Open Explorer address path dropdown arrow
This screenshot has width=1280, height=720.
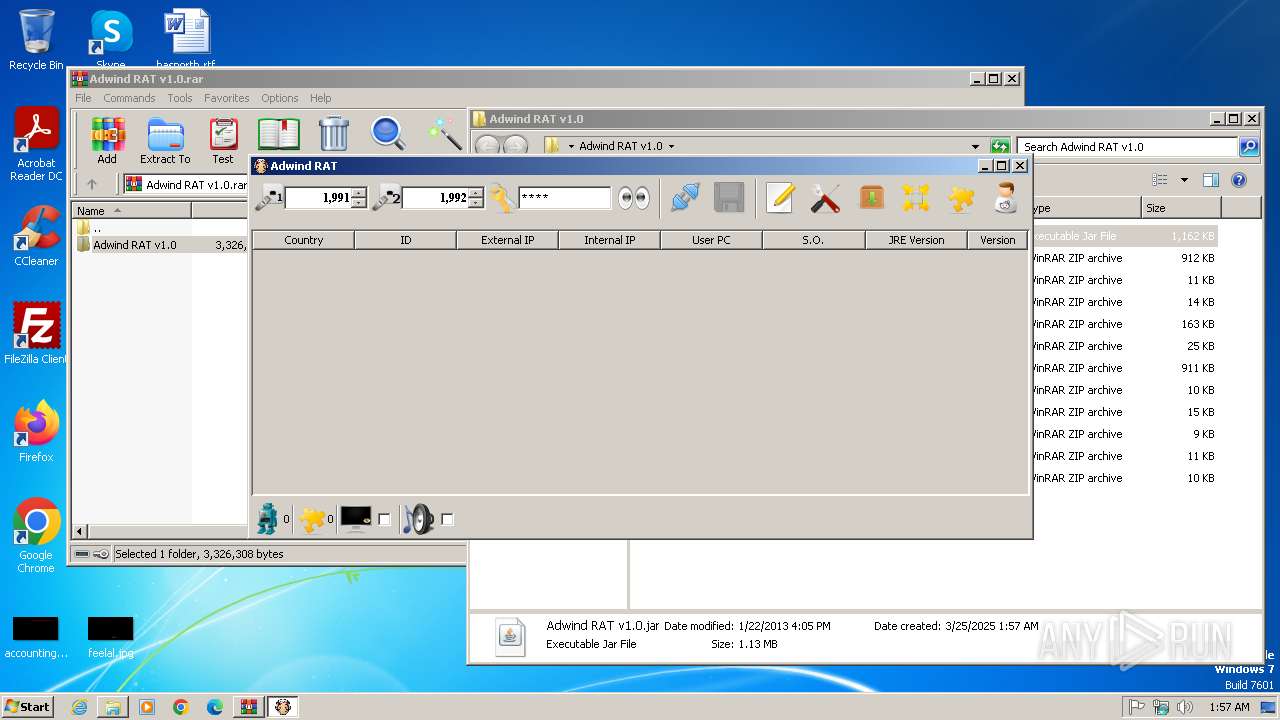coord(975,147)
